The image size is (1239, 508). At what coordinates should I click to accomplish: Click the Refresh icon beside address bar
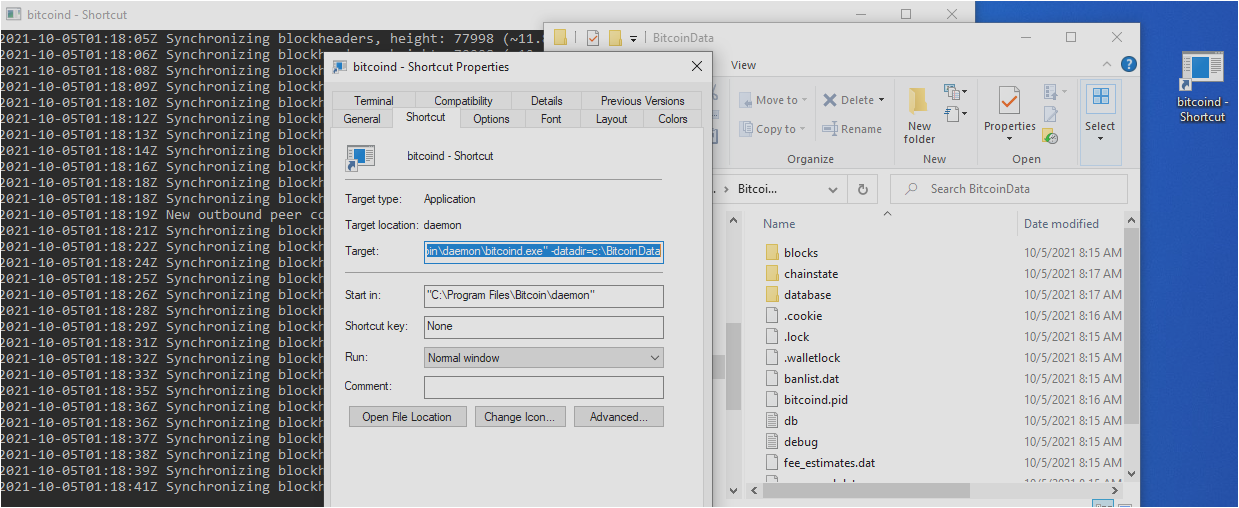862,189
